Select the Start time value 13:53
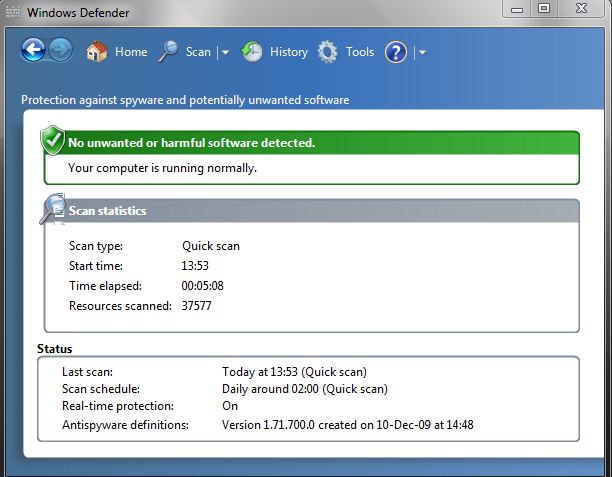 [x=195, y=266]
